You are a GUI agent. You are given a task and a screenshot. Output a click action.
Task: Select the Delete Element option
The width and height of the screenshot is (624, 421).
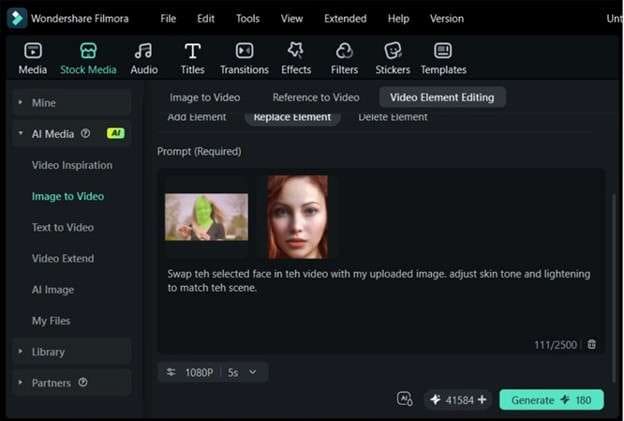coord(393,117)
